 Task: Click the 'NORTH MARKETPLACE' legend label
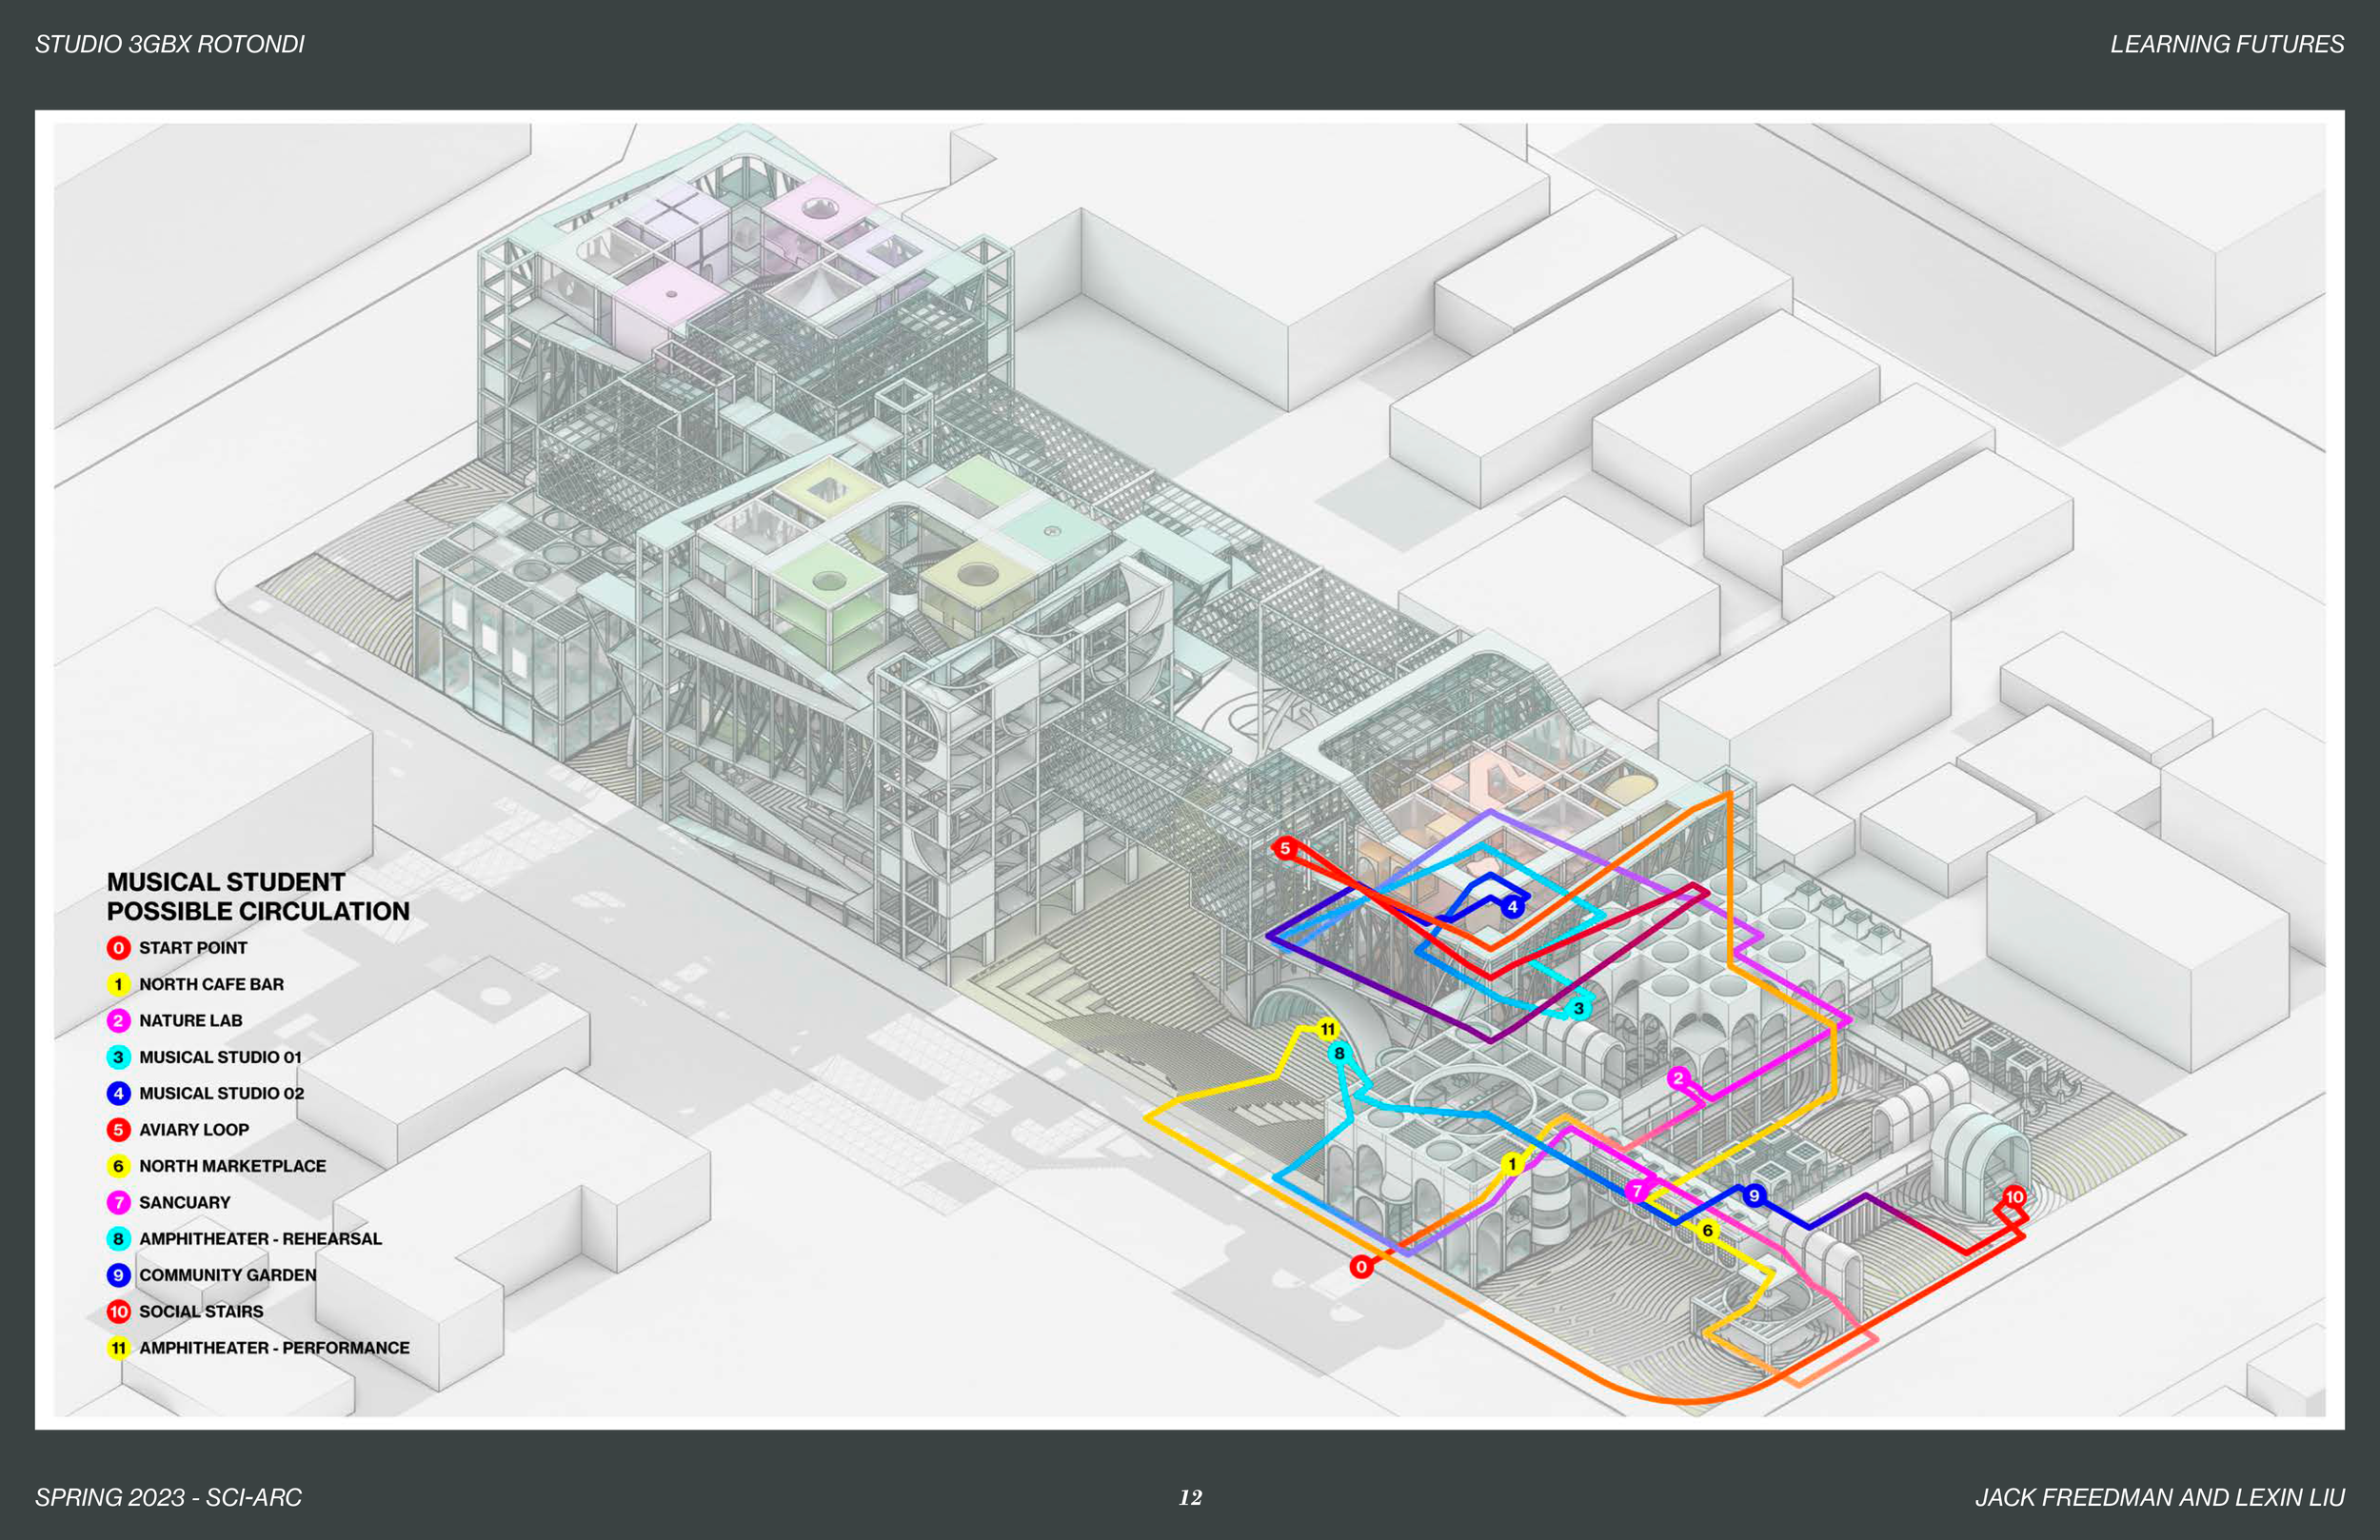click(x=232, y=1166)
